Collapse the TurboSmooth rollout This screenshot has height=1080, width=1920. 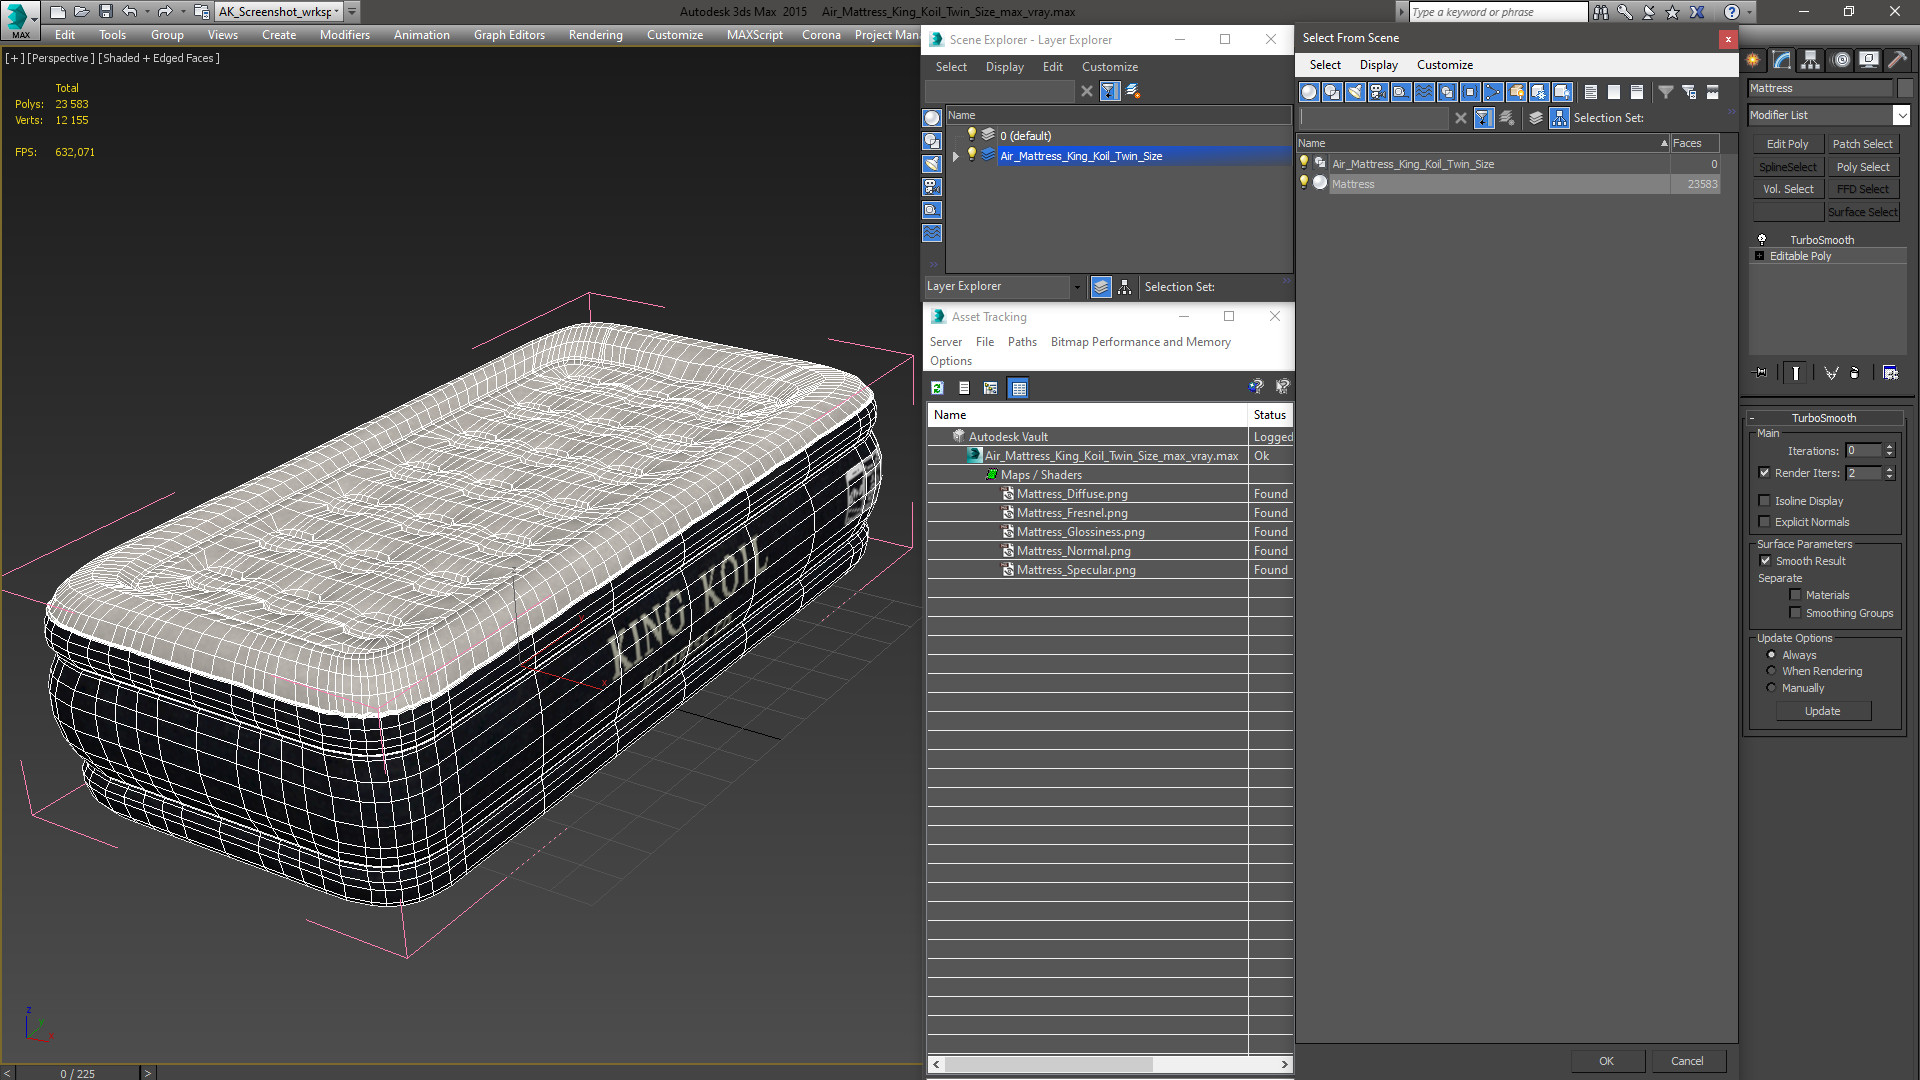(1823, 418)
